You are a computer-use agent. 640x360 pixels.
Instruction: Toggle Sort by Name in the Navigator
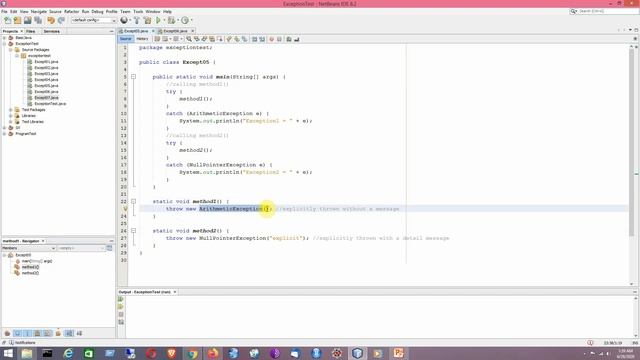[x=69, y=333]
